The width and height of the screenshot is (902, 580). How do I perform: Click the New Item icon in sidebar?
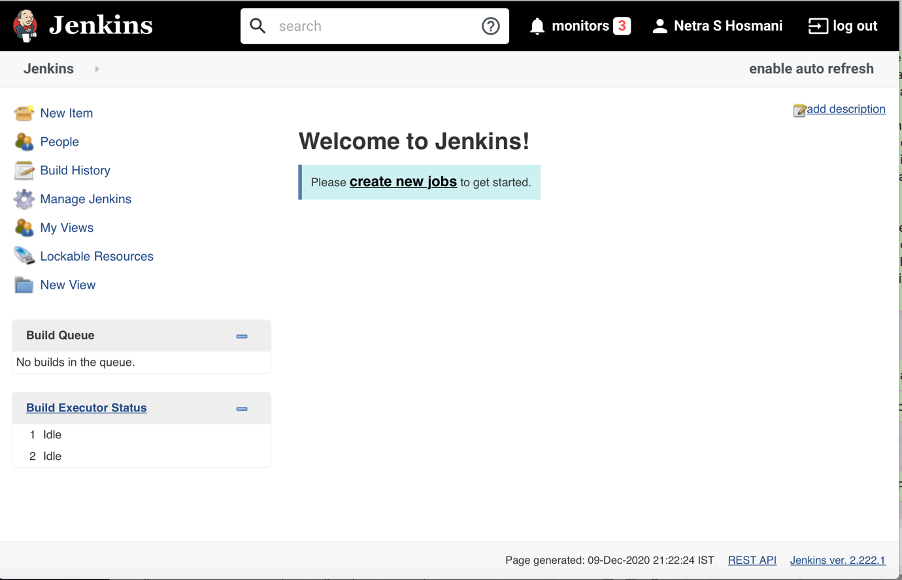23,113
